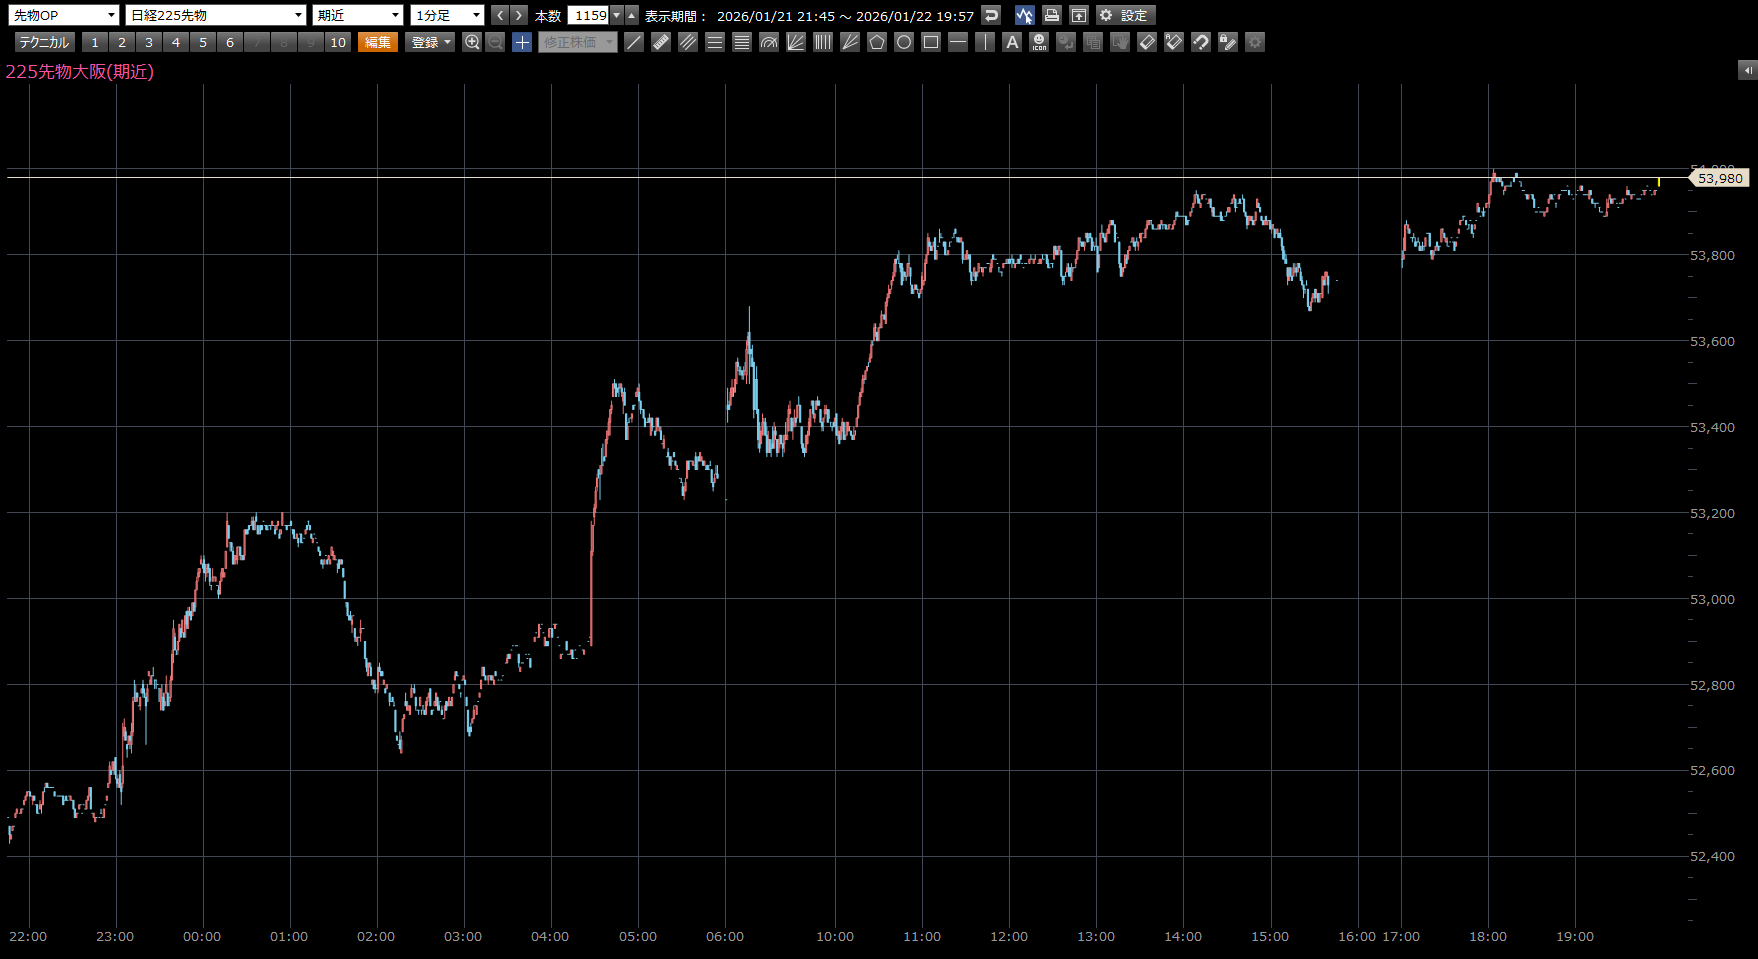Switch to chart preset 3
Viewport: 1758px width, 959px height.
(149, 42)
